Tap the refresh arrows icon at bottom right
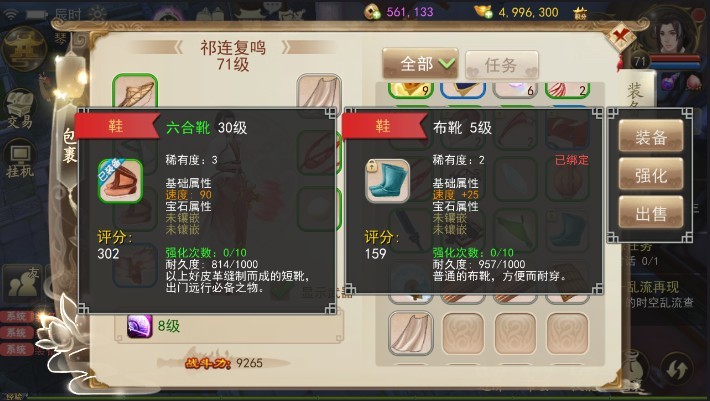The image size is (710, 401). (677, 370)
